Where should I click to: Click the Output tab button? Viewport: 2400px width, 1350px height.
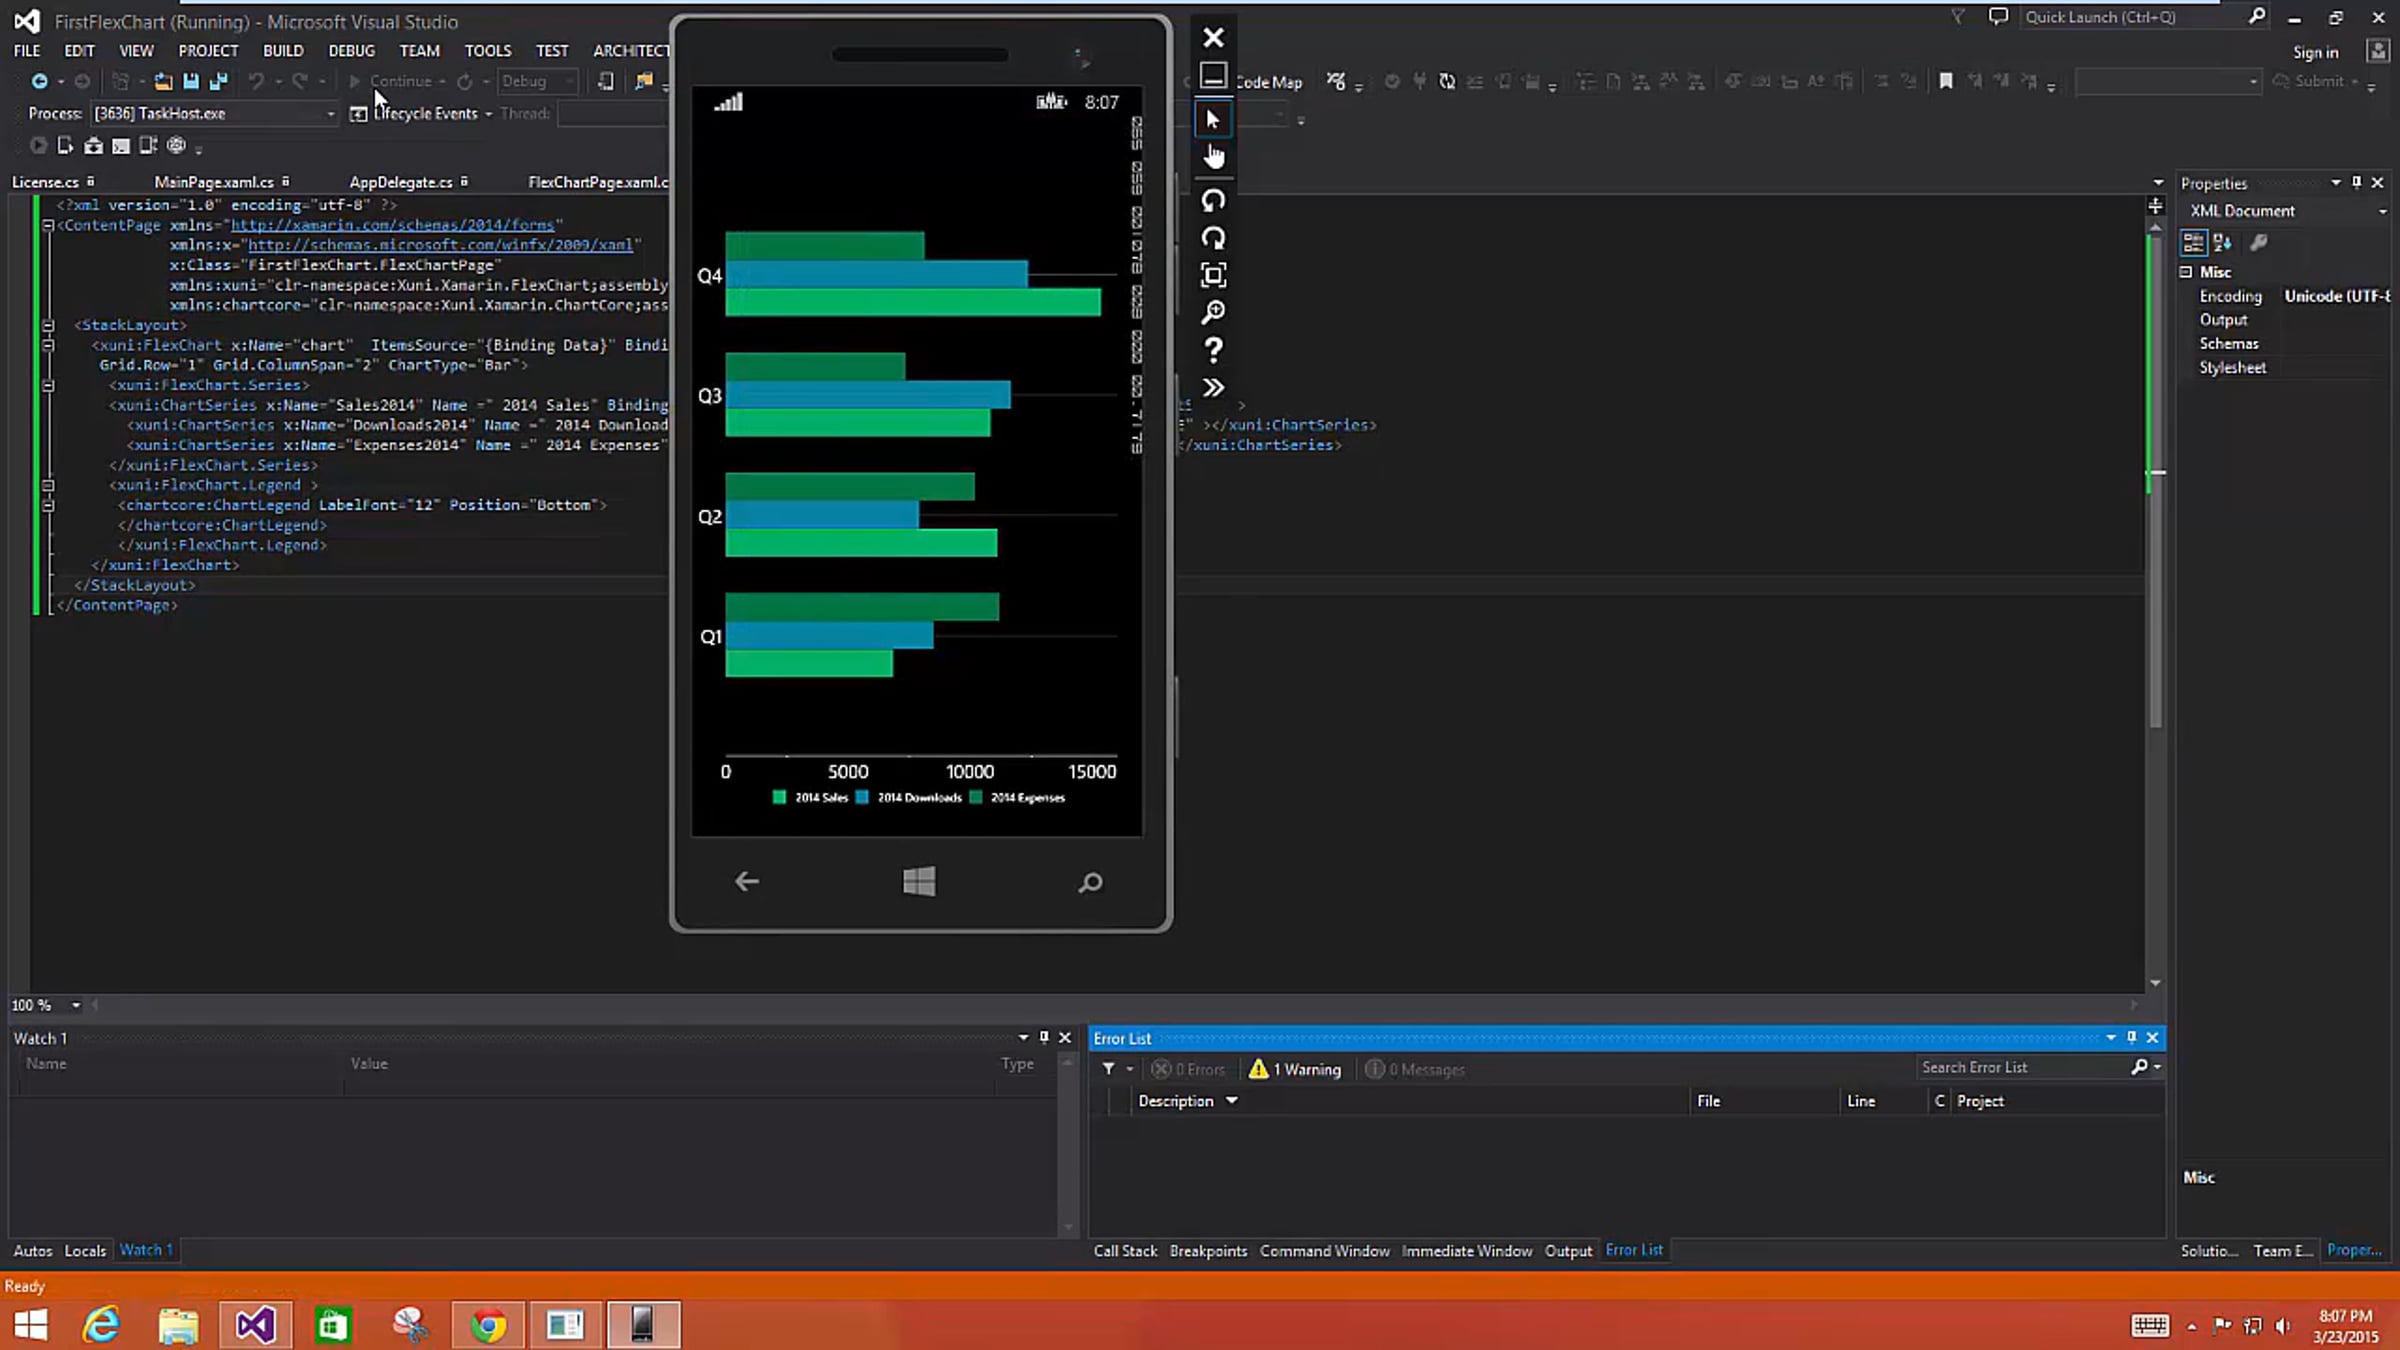1567,1251
